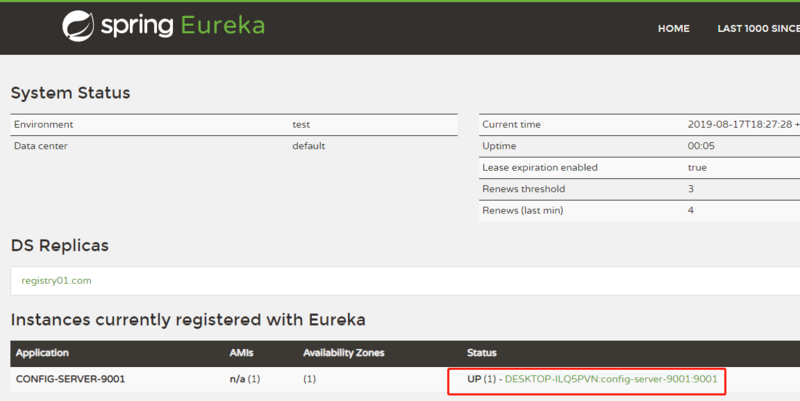Click the System Status heading

70,93
